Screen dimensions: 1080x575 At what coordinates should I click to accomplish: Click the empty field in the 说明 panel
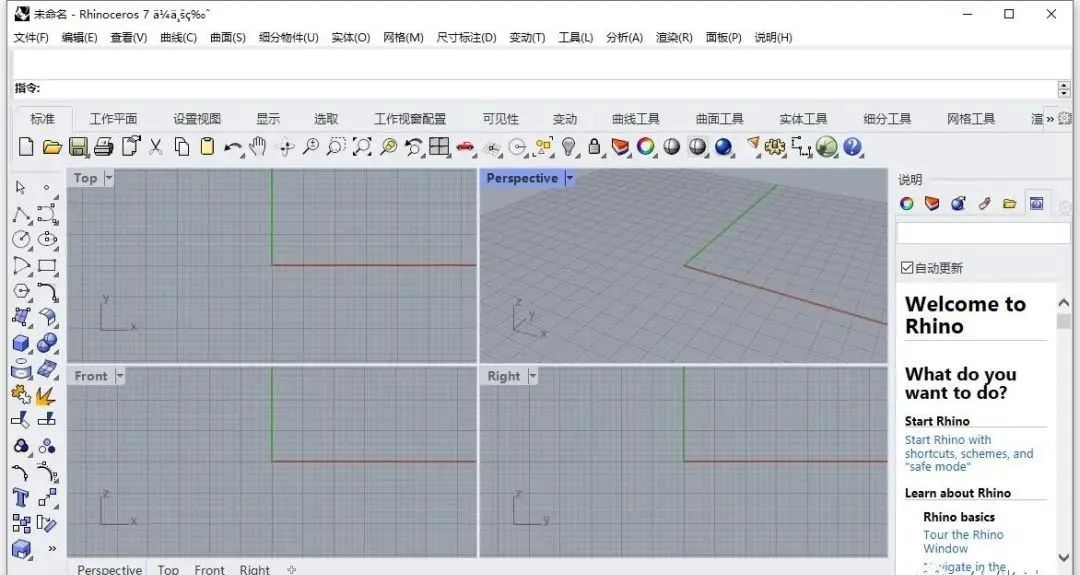(983, 233)
